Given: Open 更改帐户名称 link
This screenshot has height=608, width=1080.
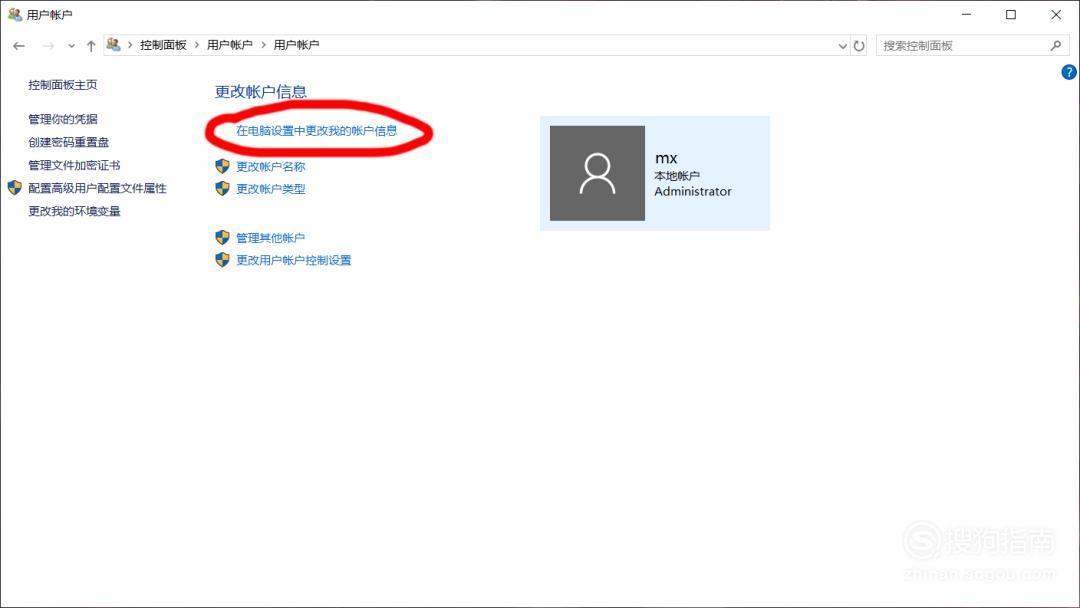Looking at the screenshot, I should [271, 167].
